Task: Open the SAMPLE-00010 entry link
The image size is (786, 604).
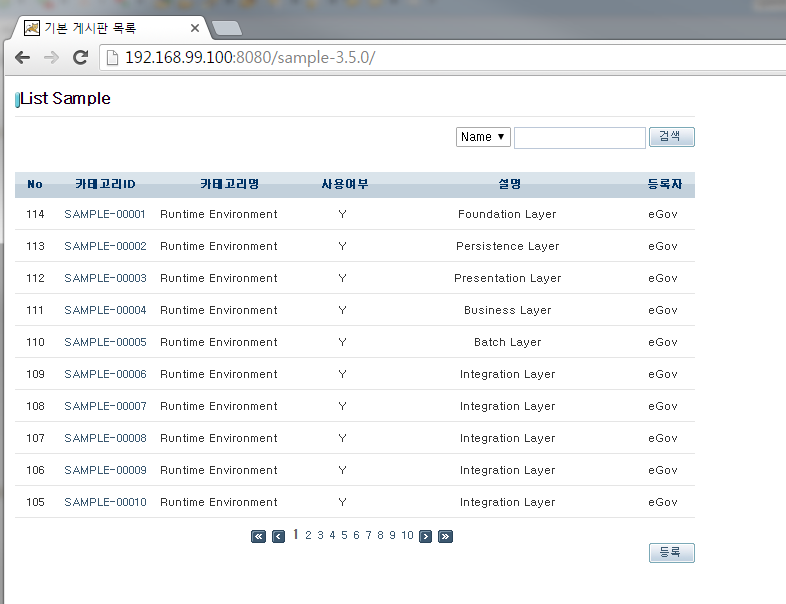Action: (x=105, y=502)
